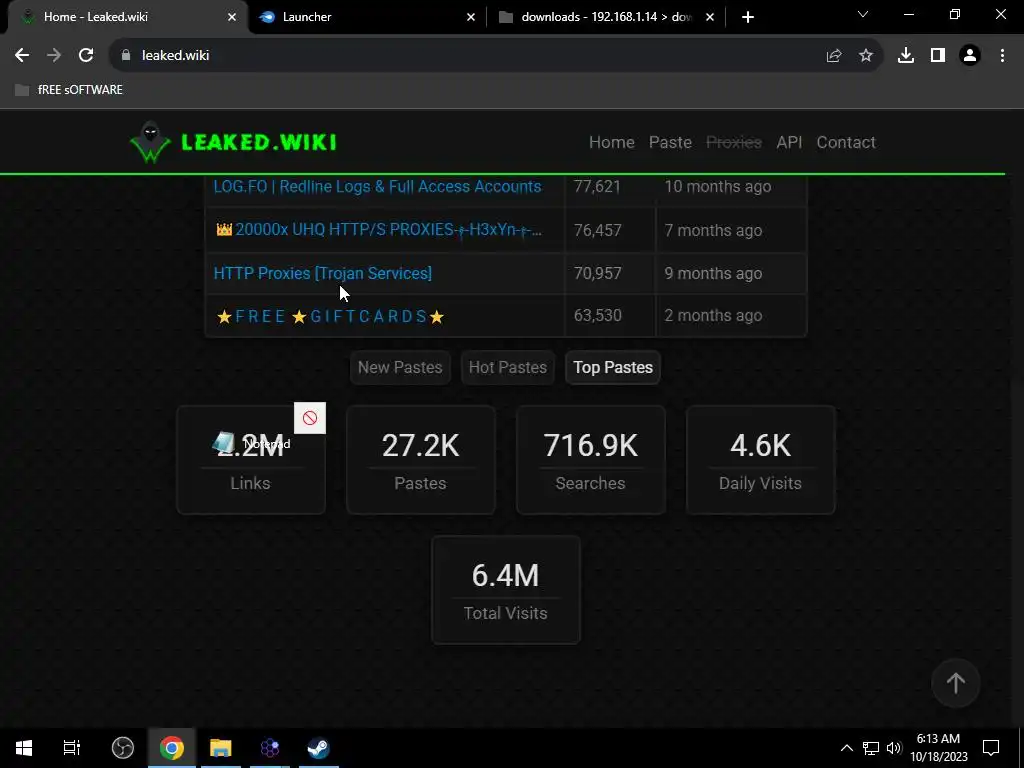
Task: Open the FREE GIFTCARDS paste link
Action: [330, 317]
